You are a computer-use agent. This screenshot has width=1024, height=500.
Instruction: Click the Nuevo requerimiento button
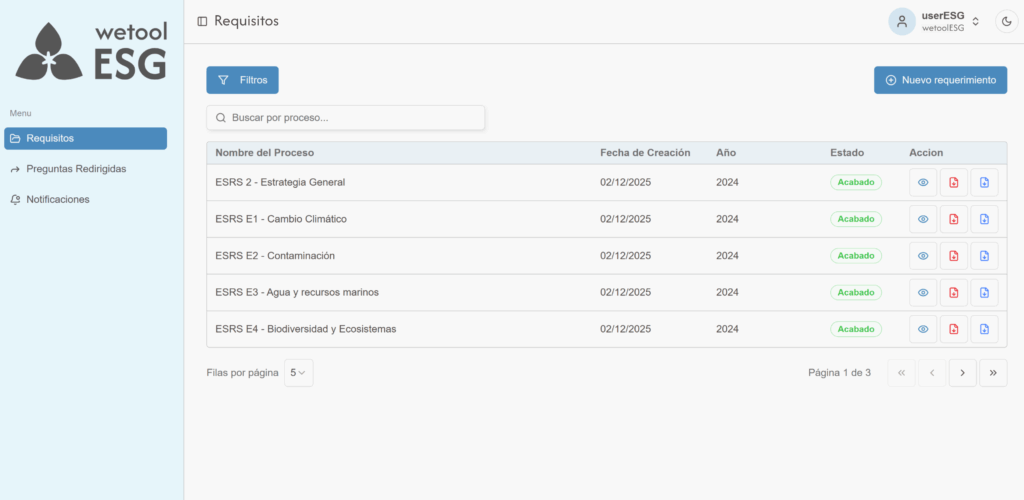pyautogui.click(x=940, y=80)
